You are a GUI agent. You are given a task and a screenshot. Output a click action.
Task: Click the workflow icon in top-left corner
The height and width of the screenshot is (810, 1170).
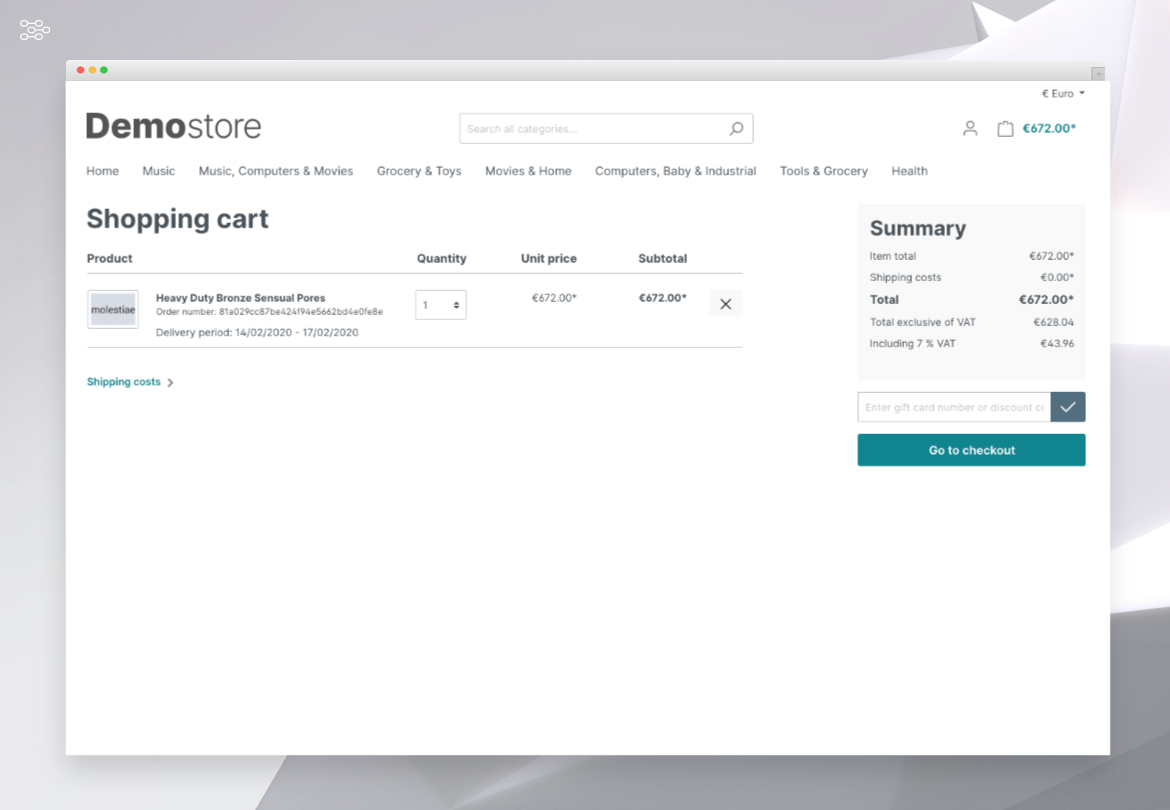[x=34, y=30]
